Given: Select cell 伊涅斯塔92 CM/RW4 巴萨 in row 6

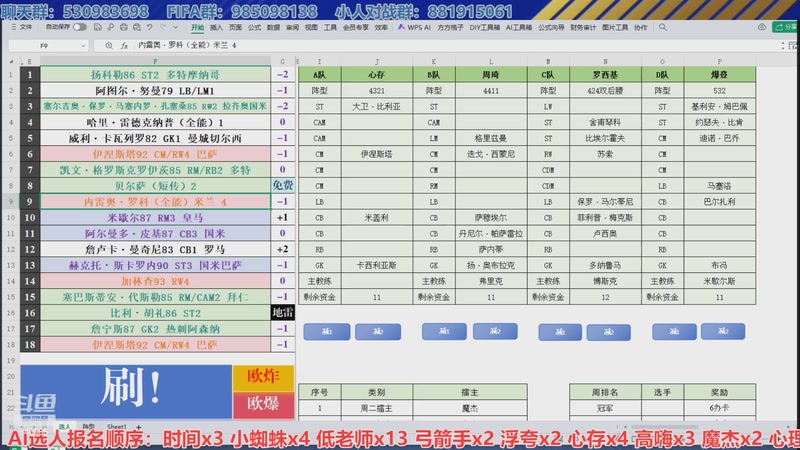Looking at the screenshot, I should click(155, 154).
